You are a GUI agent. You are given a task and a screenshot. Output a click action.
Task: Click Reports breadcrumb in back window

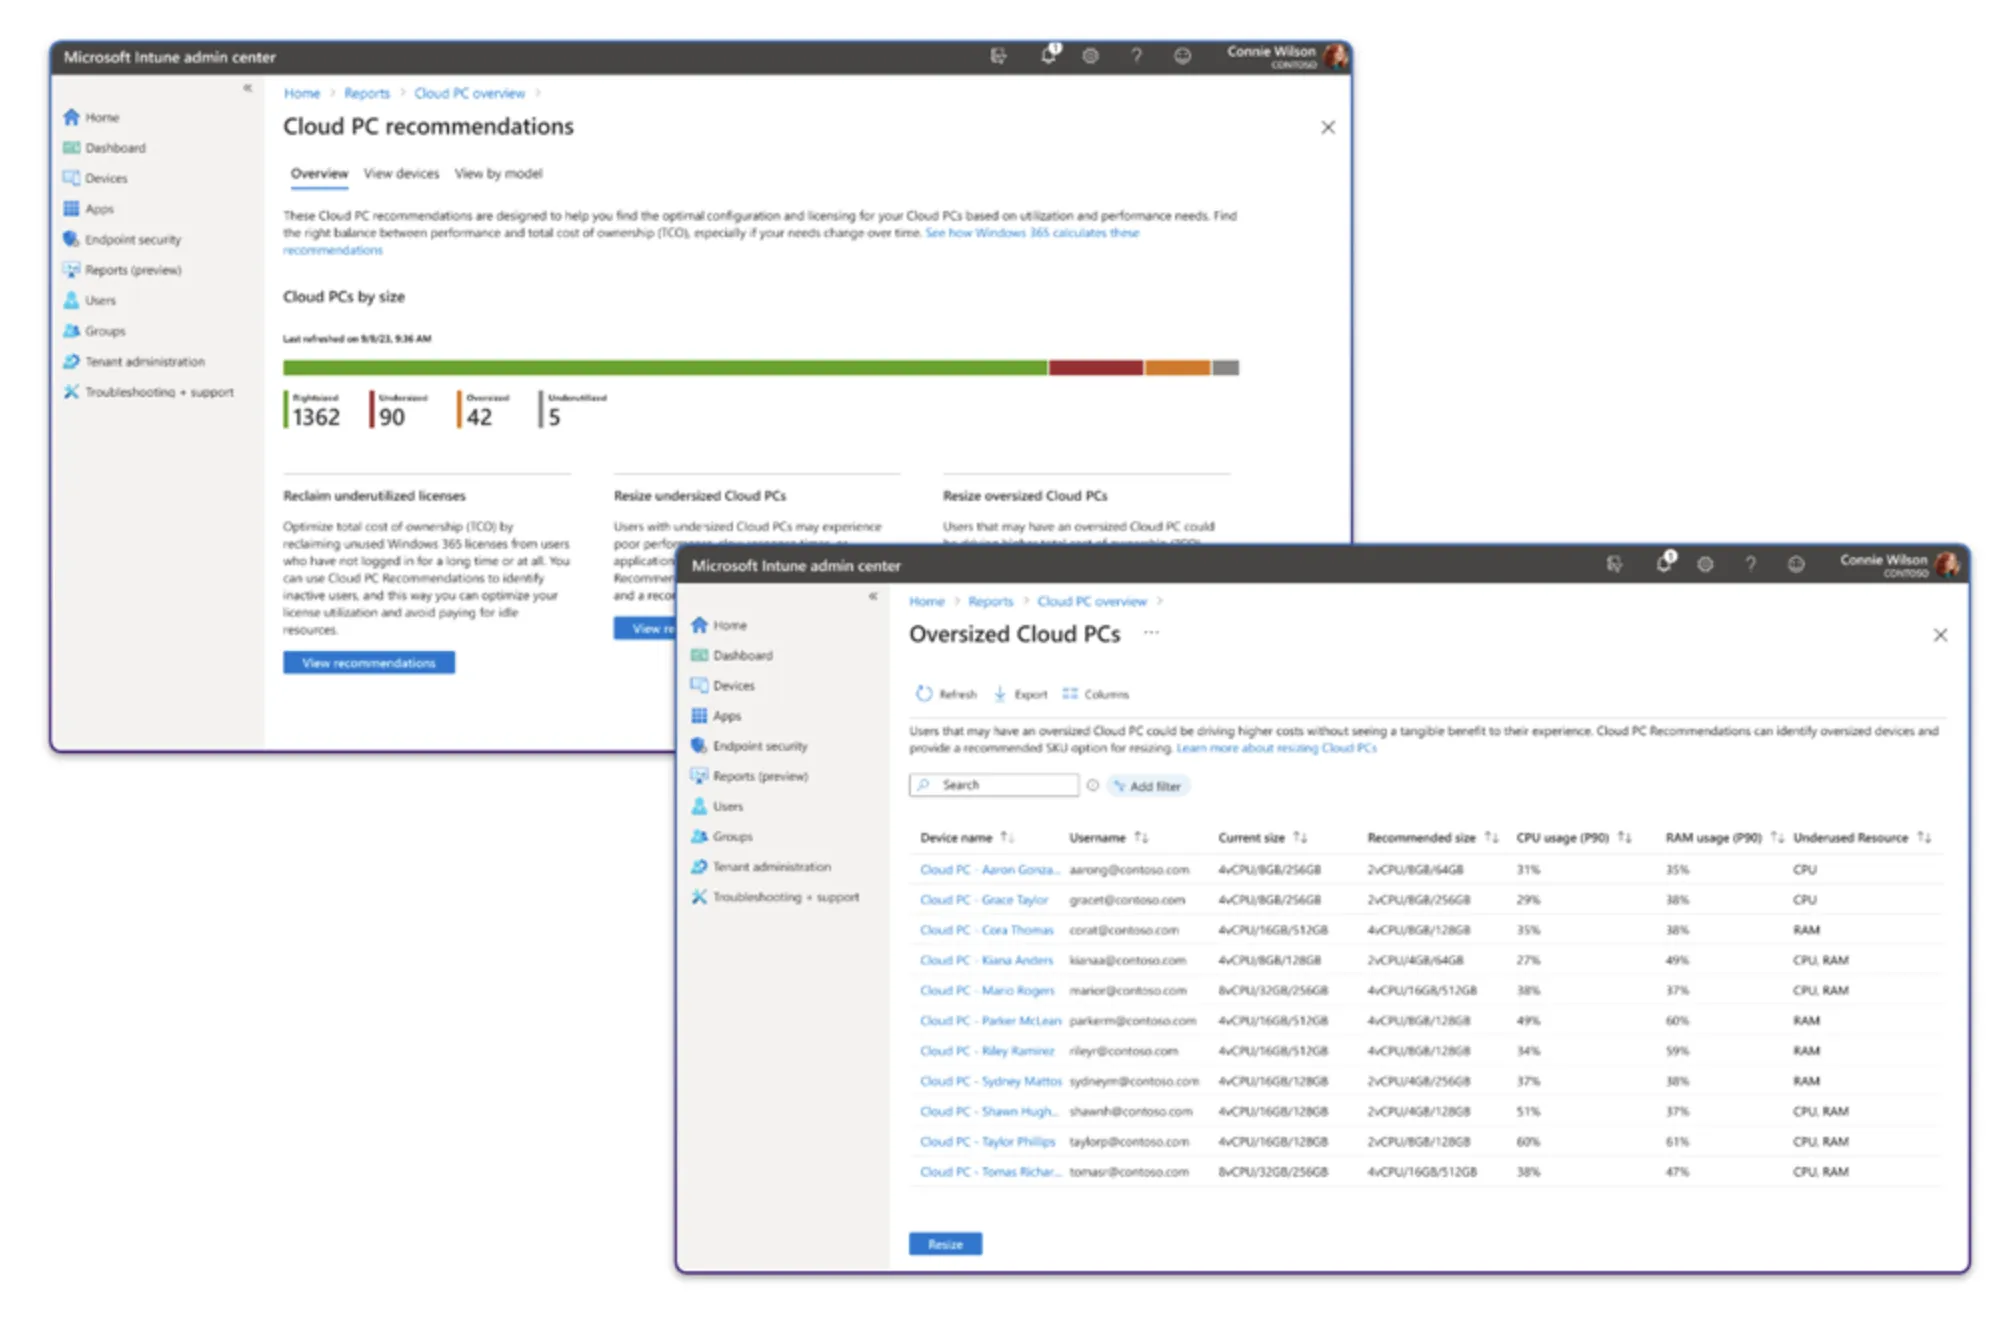pos(366,93)
